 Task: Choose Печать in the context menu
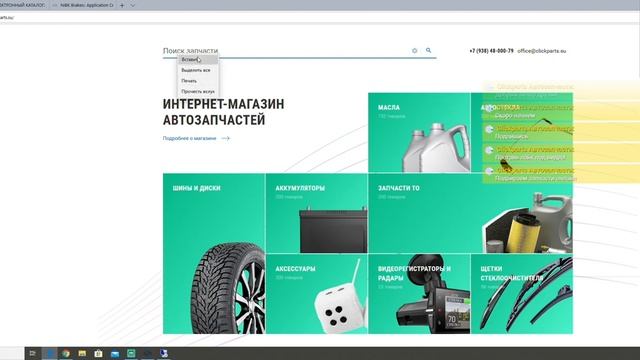point(198,81)
